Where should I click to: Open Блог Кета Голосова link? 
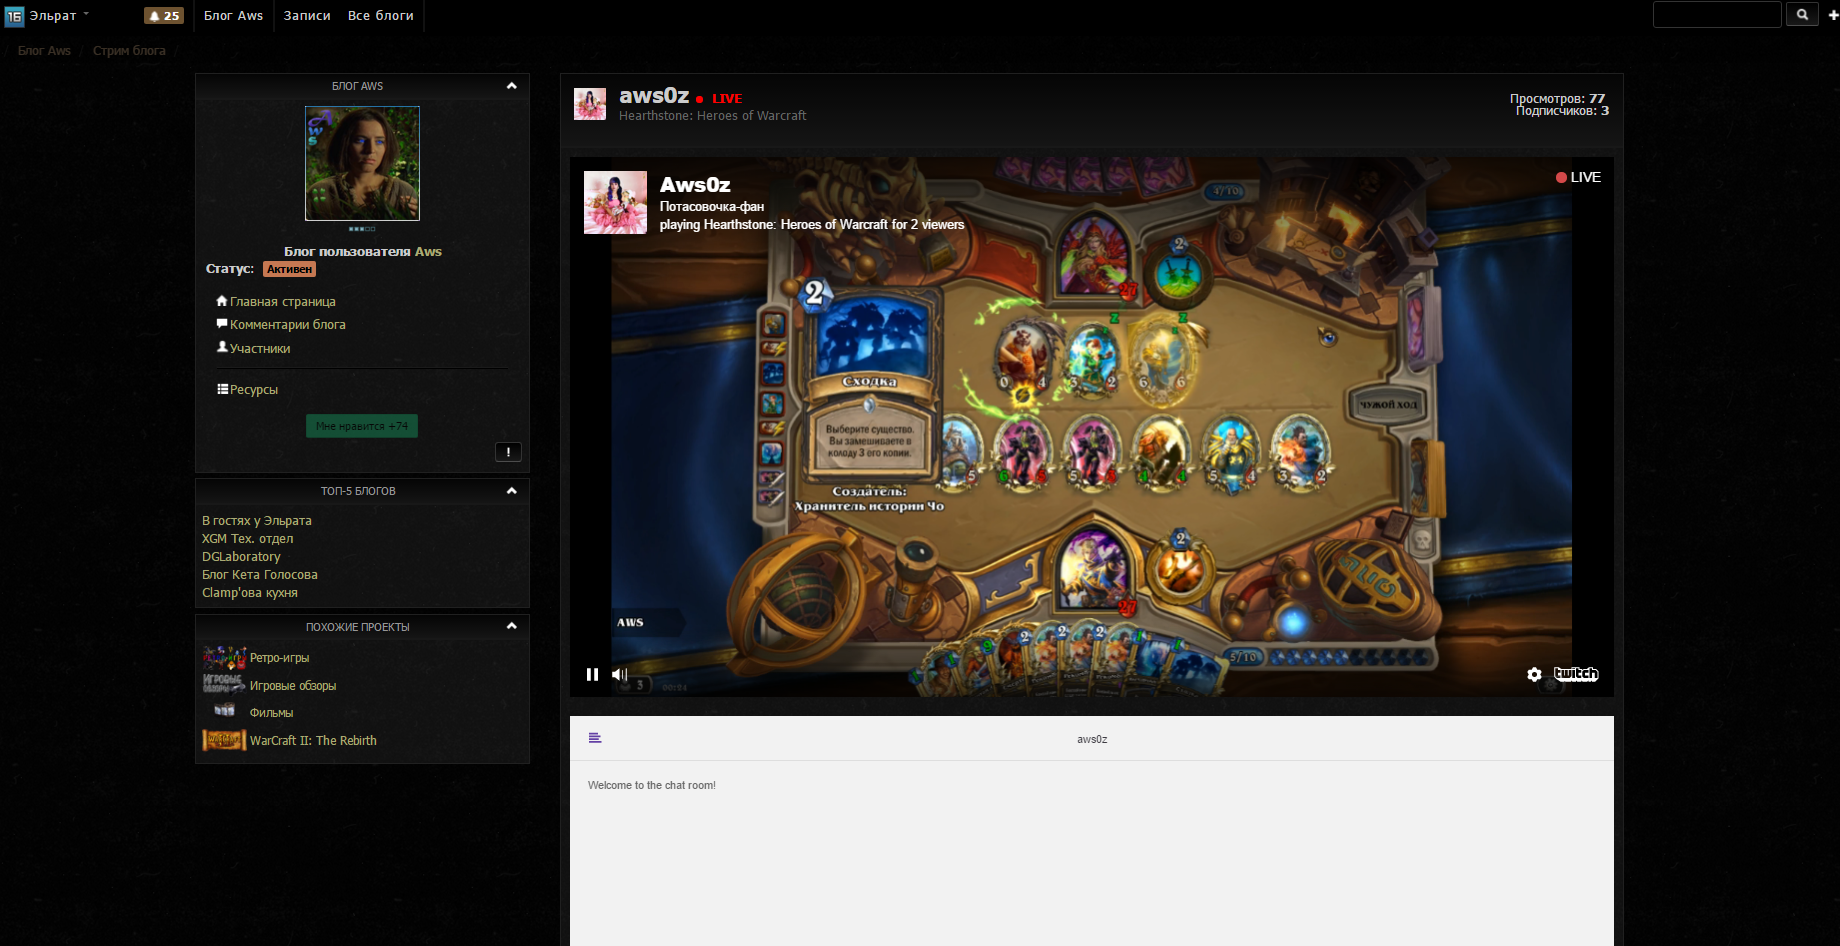click(260, 575)
